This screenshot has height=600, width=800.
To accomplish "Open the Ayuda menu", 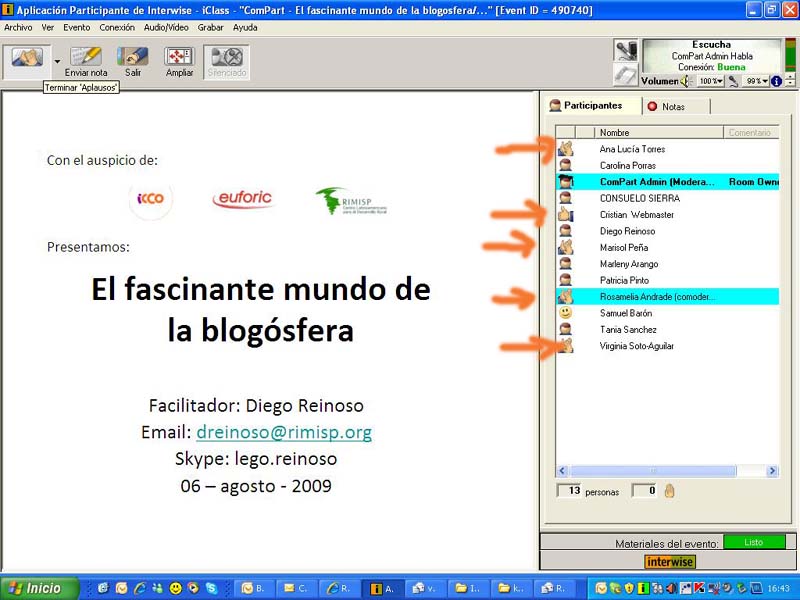I will (245, 28).
